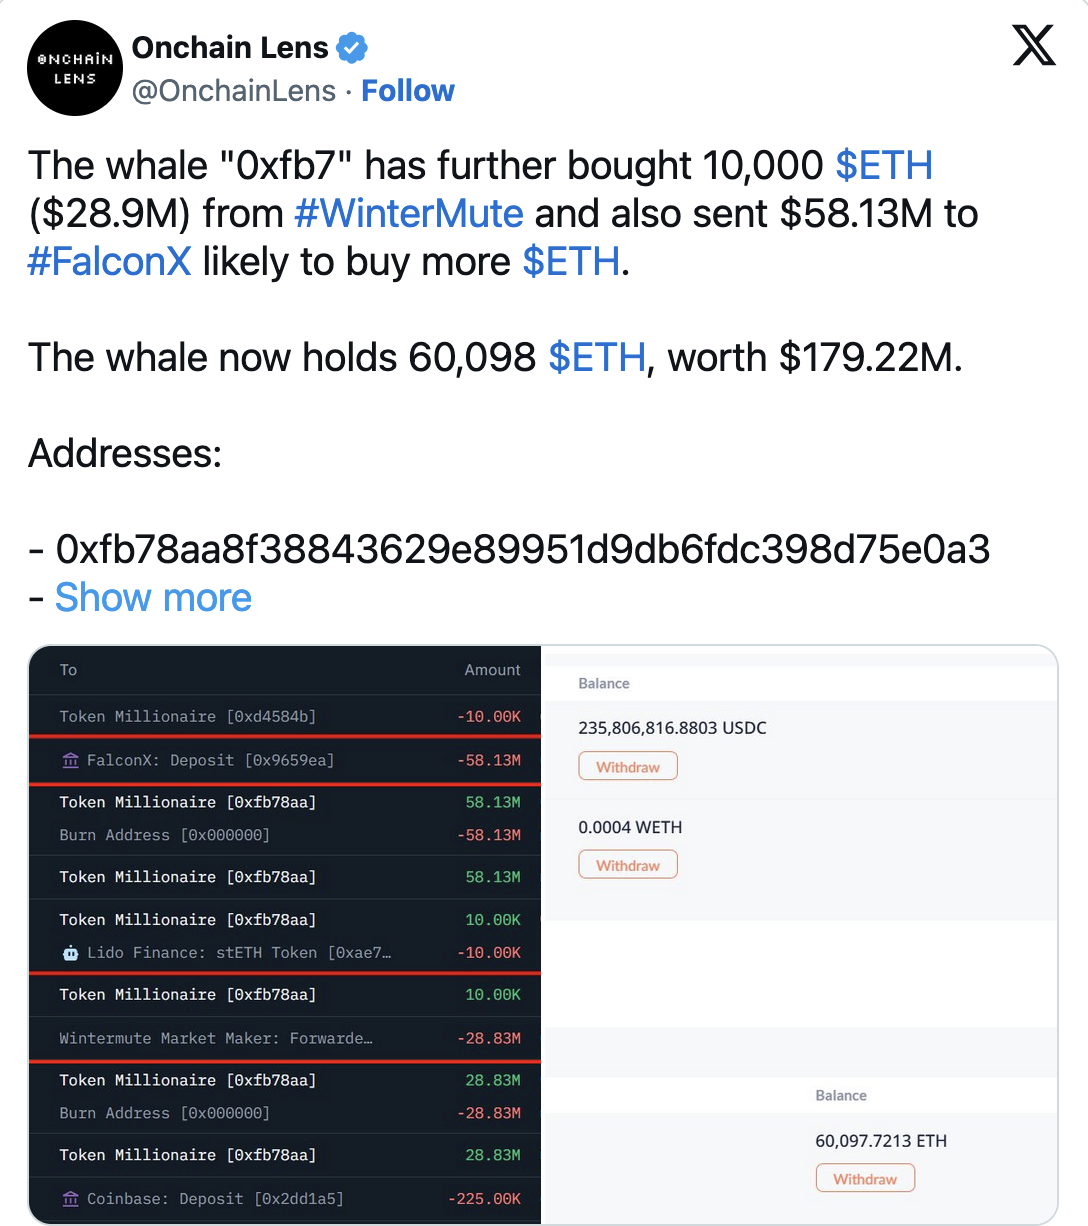Withdraw the 0.0004 WETH balance

pyautogui.click(x=628, y=865)
